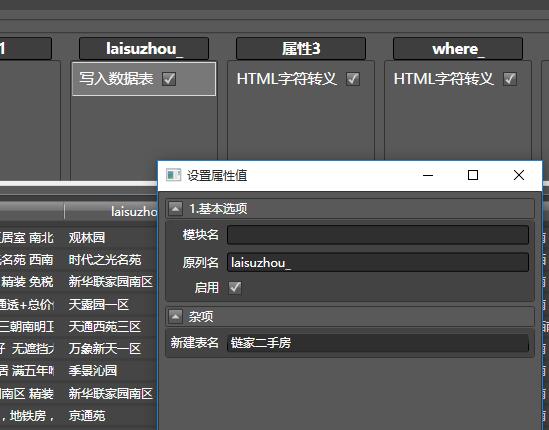
Task: Click the laisuzhou table column header
Action: [111, 211]
